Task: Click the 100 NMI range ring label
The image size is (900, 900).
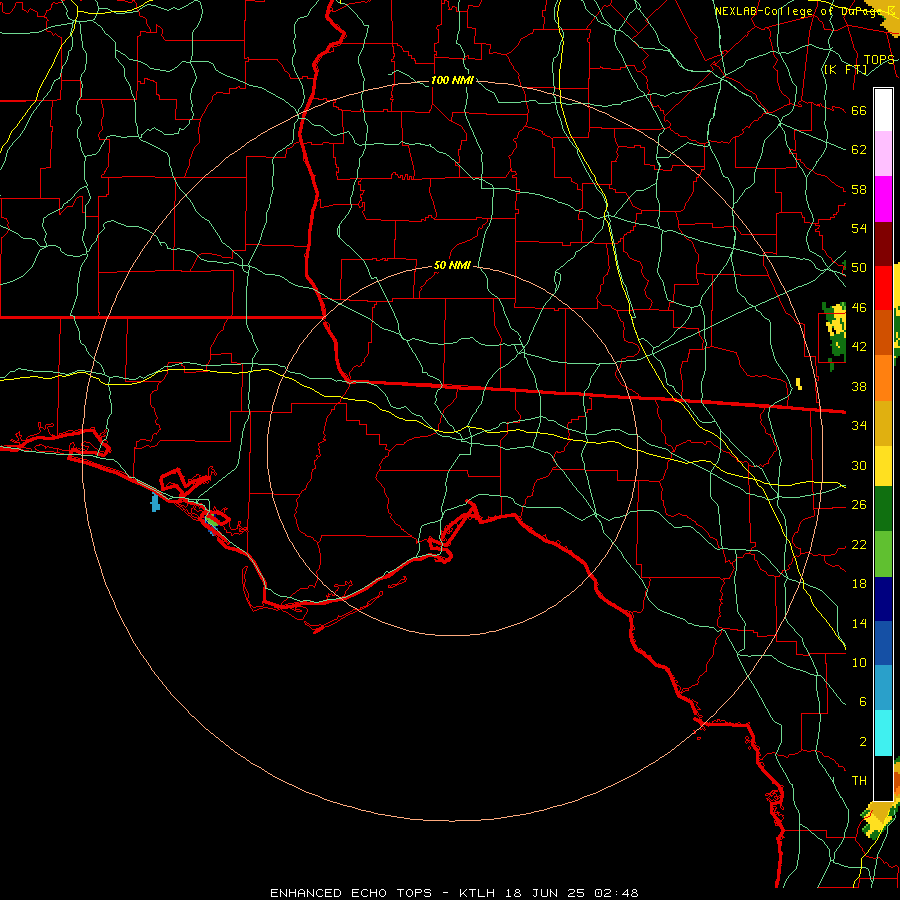Action: pos(452,80)
